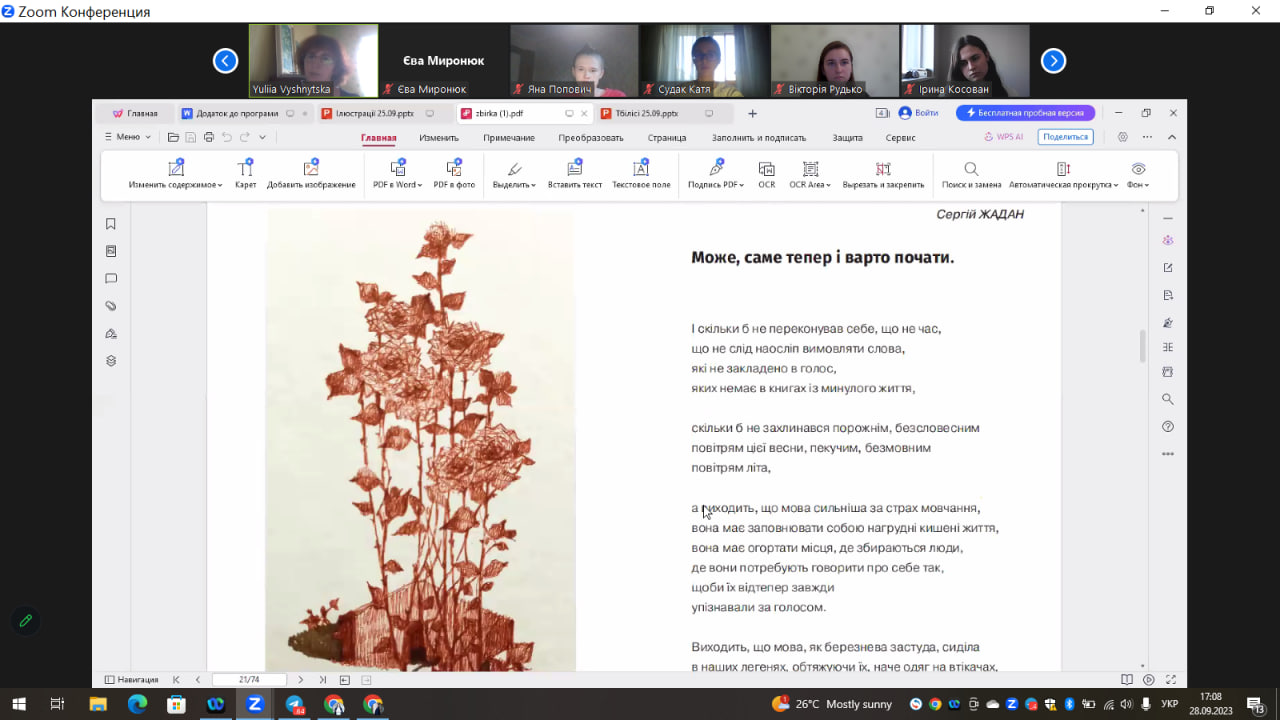
Task: Toggle reading mode book icon in status bar
Action: point(1127,680)
